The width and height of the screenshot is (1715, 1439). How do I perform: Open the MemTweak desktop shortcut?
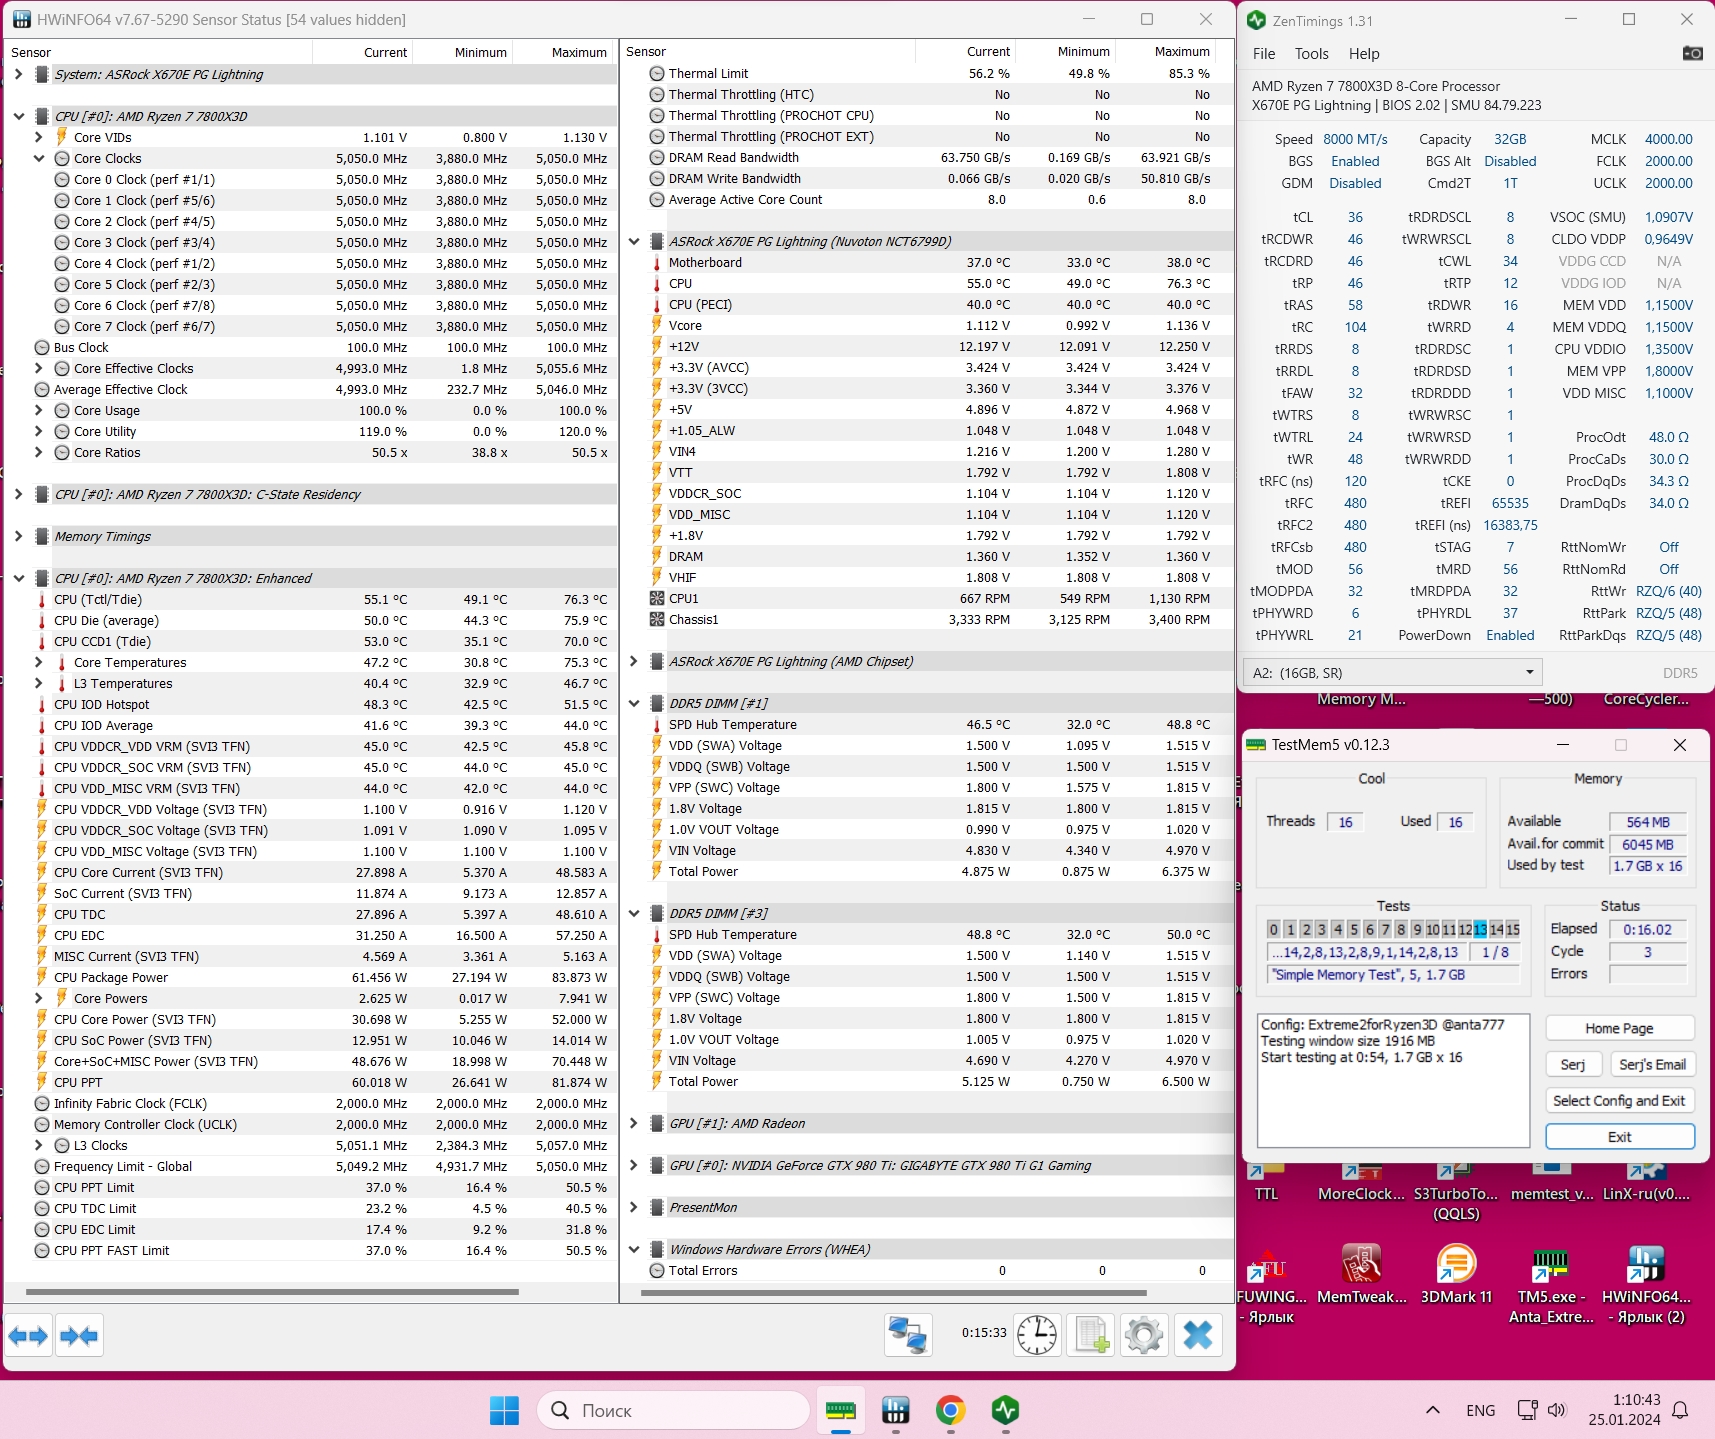coord(1362,1274)
